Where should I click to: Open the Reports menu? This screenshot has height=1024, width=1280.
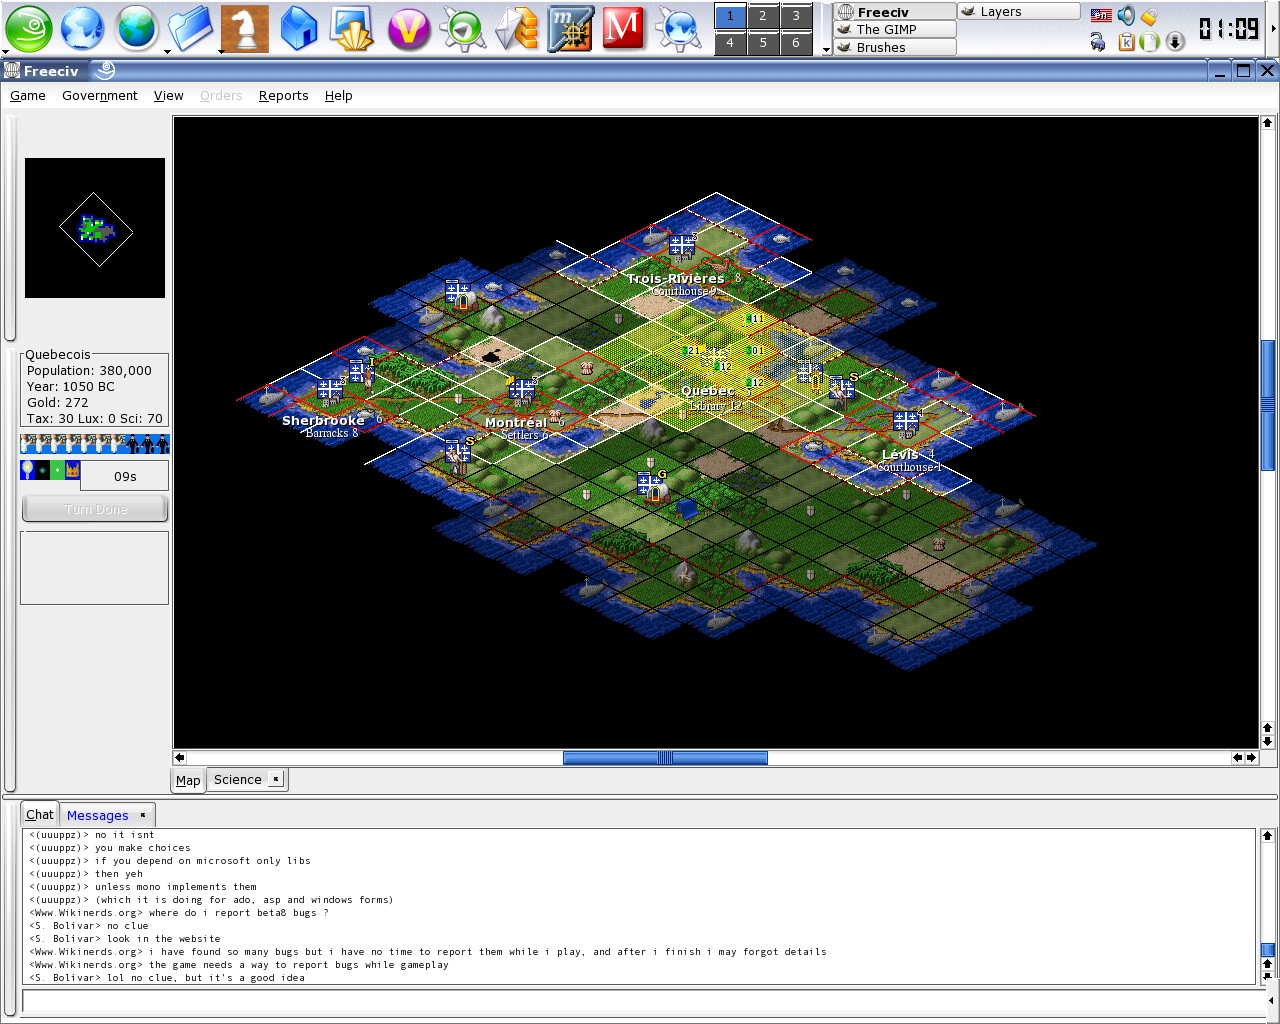(283, 96)
